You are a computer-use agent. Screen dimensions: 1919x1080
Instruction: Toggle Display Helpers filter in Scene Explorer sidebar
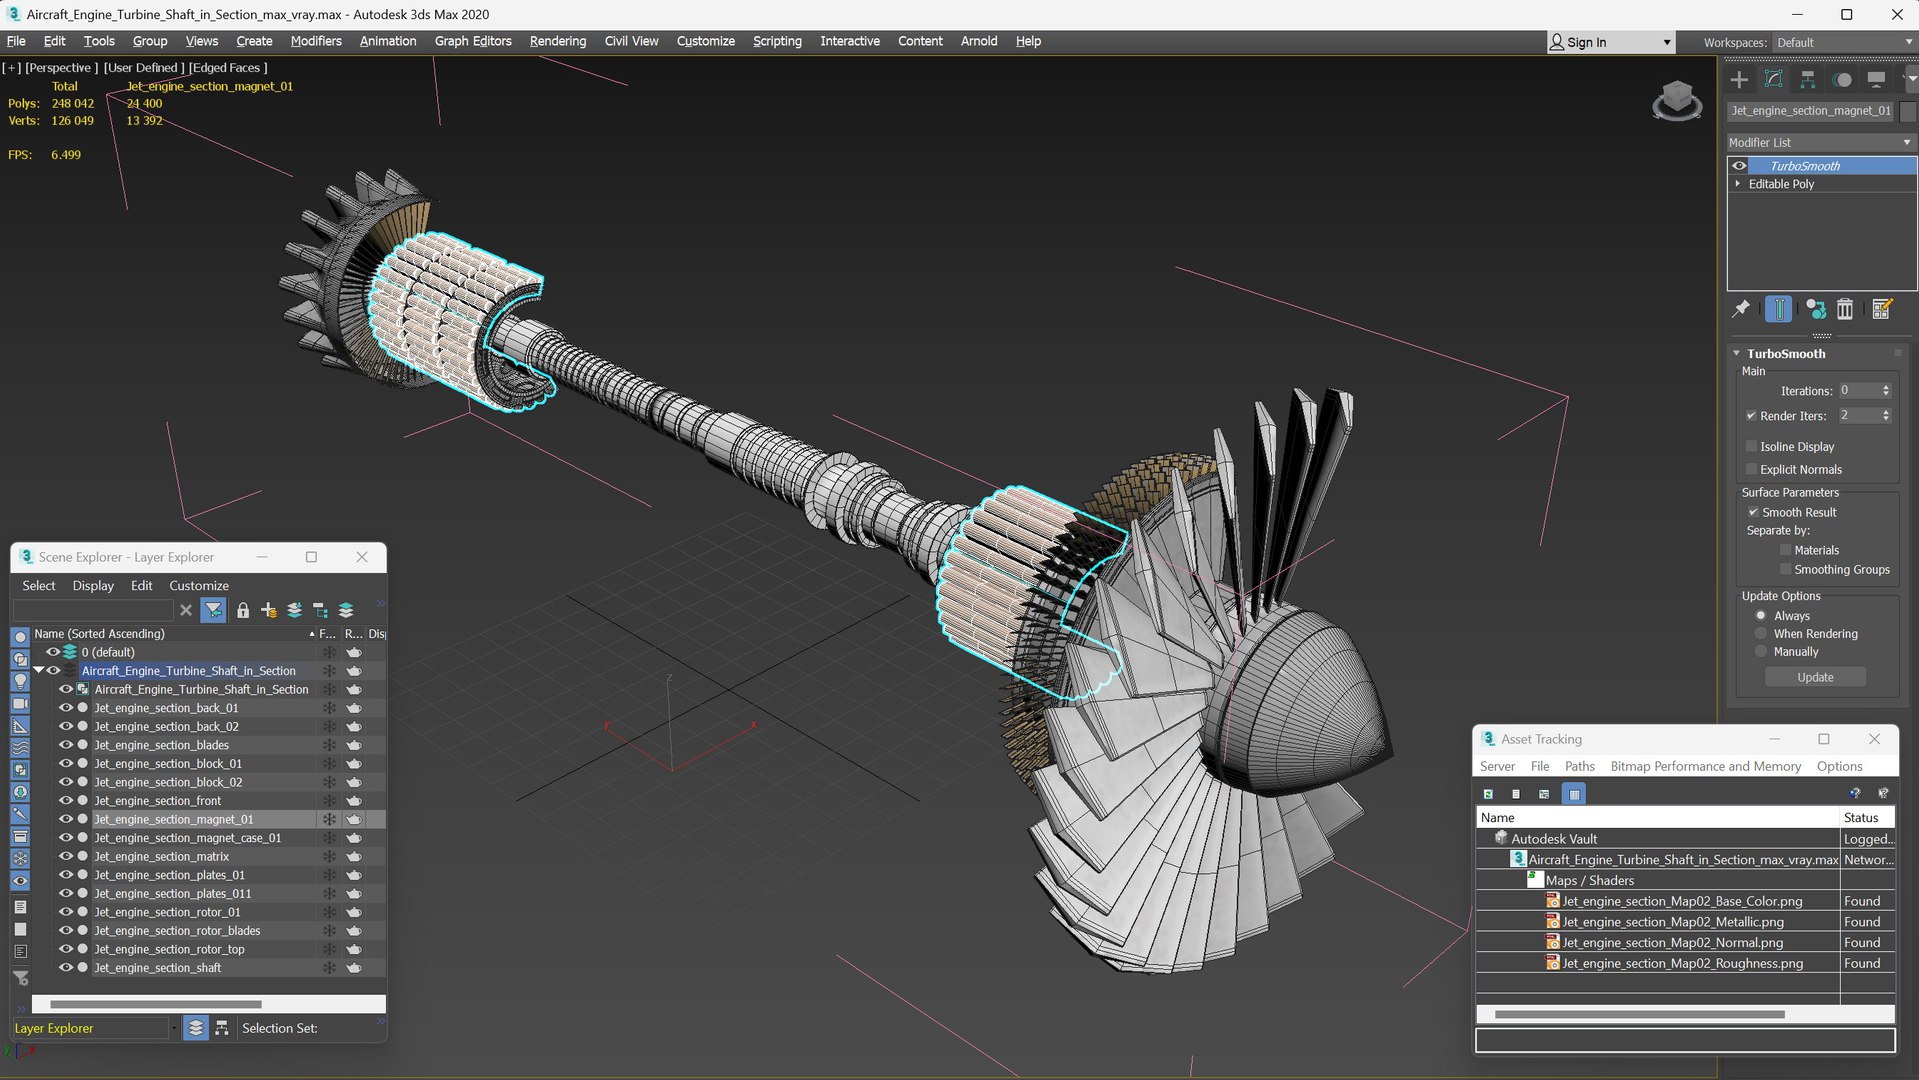[x=20, y=725]
